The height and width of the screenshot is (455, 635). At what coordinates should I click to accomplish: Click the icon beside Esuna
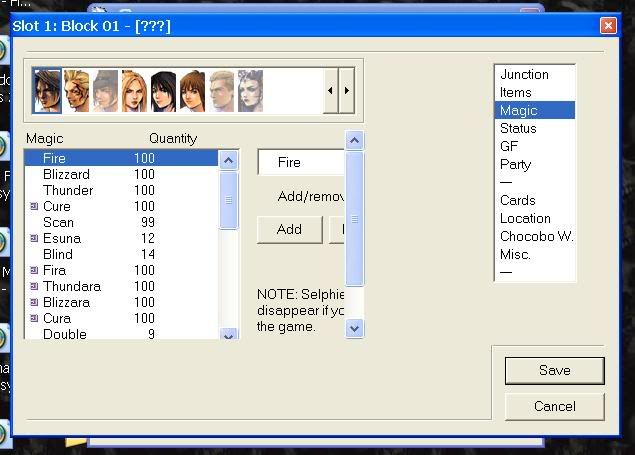(x=34, y=238)
